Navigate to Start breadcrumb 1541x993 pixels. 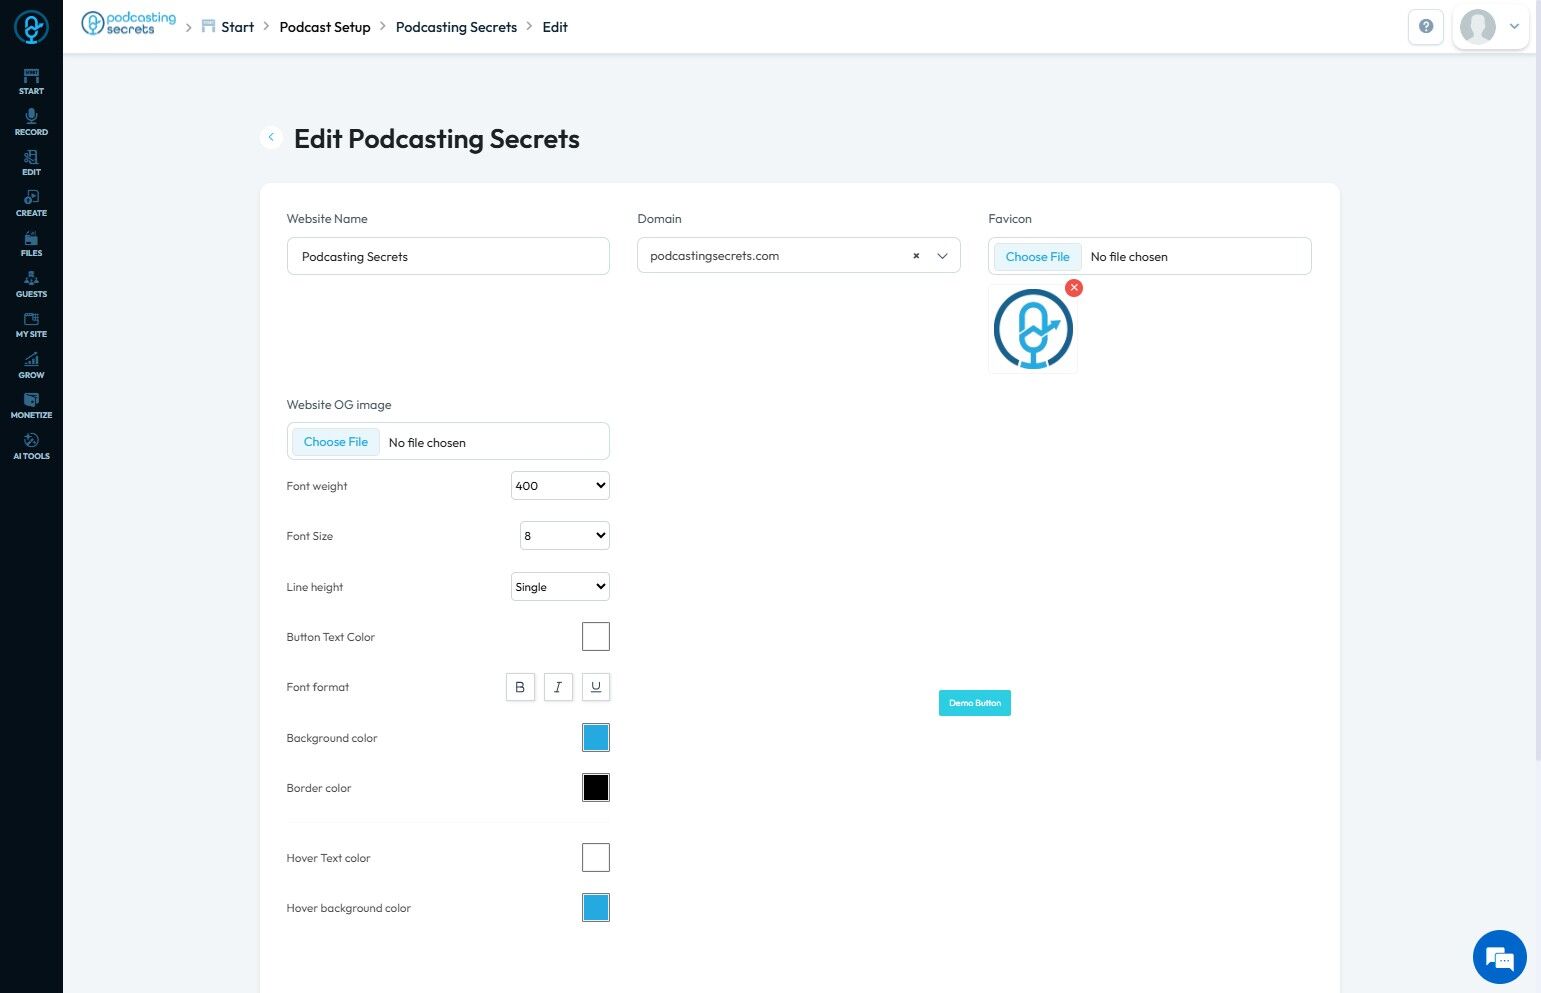(x=228, y=27)
